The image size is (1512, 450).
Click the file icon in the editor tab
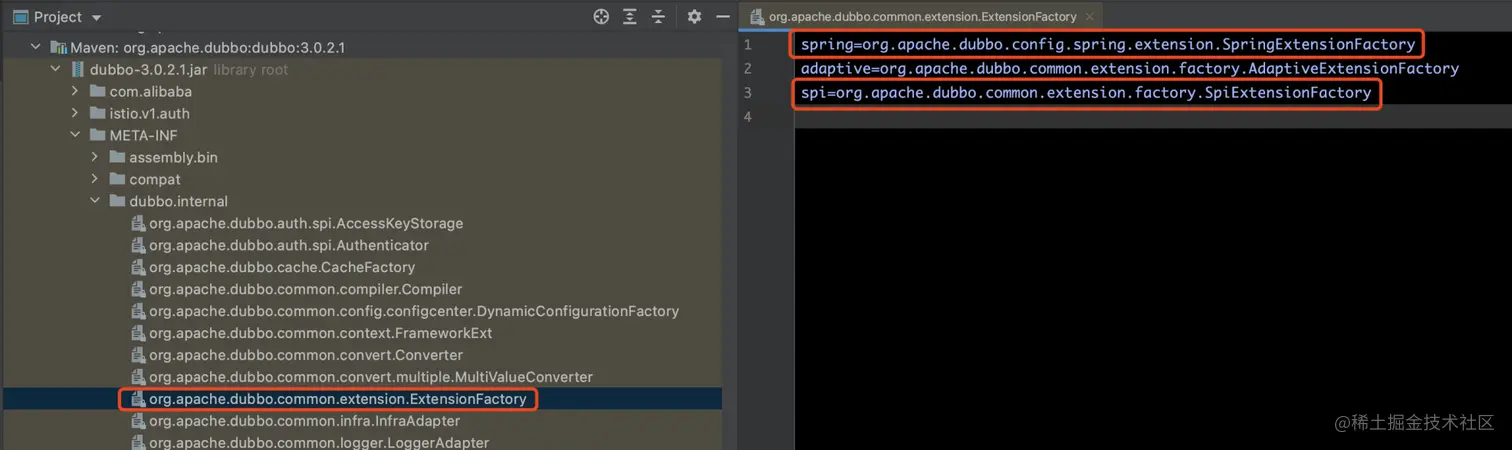pyautogui.click(x=757, y=17)
